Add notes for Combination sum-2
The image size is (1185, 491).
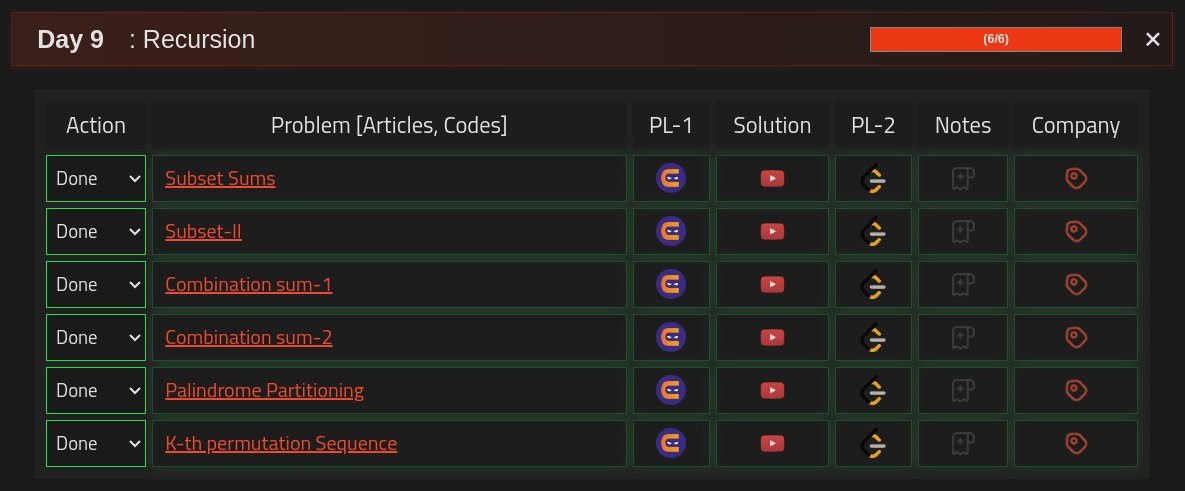point(963,337)
